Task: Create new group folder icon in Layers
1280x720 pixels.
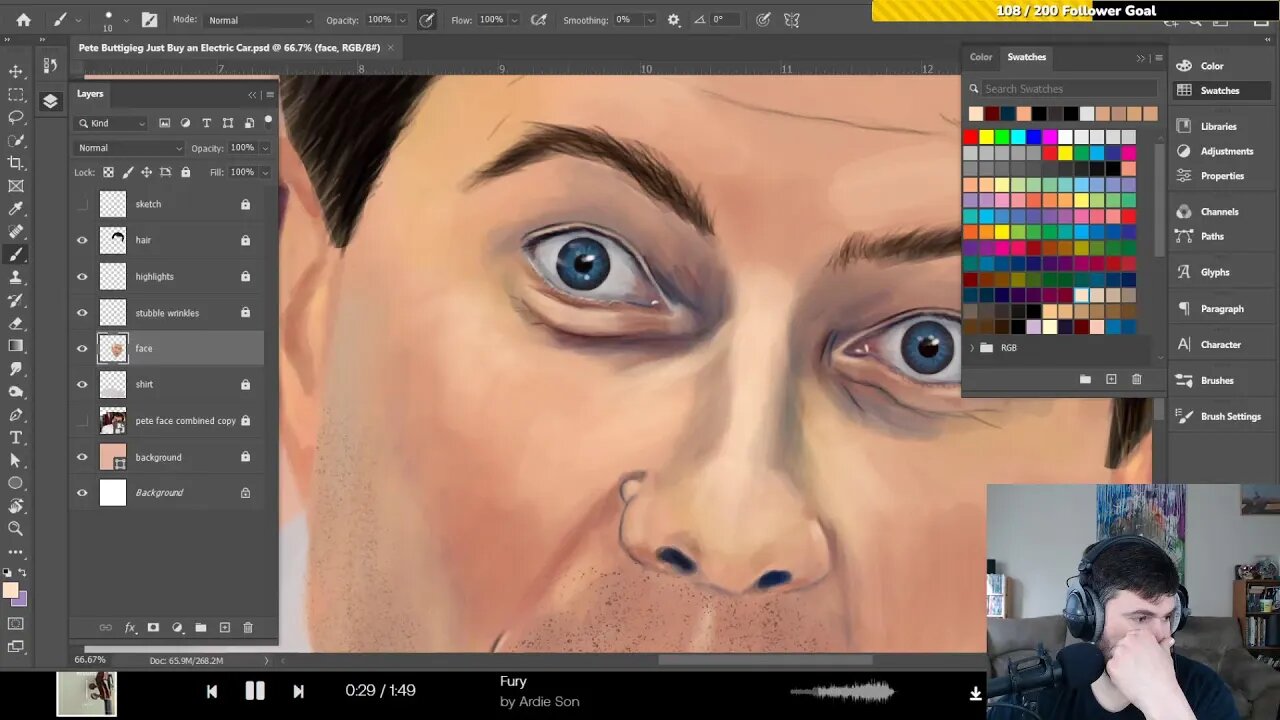Action: (x=200, y=627)
